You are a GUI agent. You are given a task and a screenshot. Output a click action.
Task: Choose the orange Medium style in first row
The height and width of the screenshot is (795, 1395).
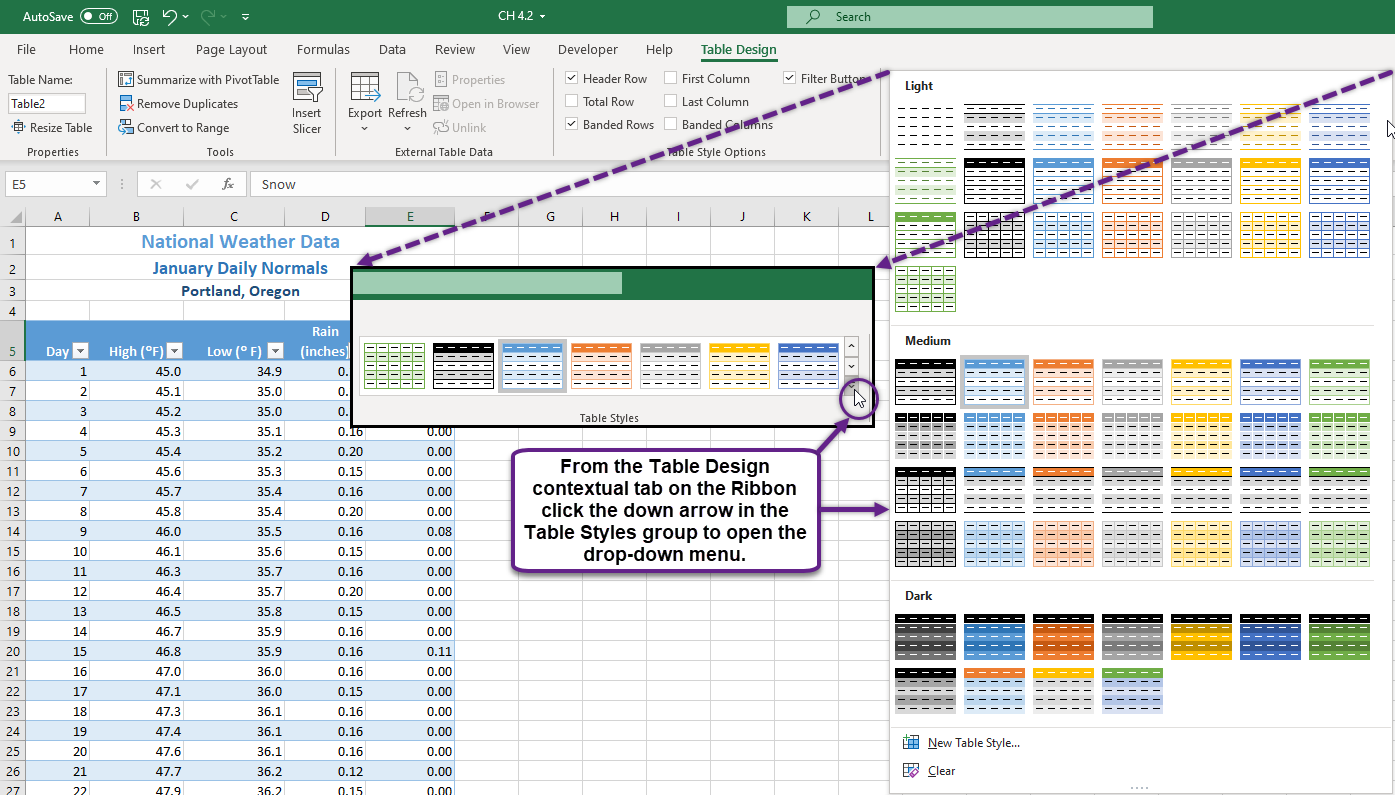click(1064, 382)
